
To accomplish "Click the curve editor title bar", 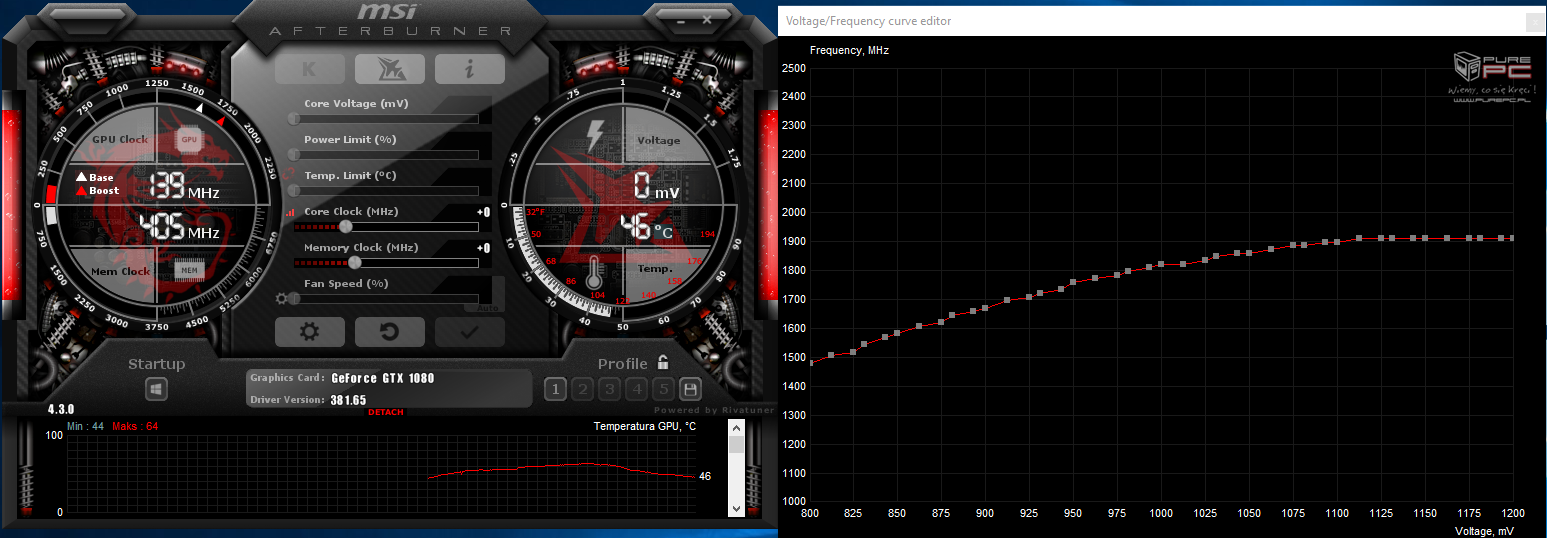I will (x=1163, y=21).
